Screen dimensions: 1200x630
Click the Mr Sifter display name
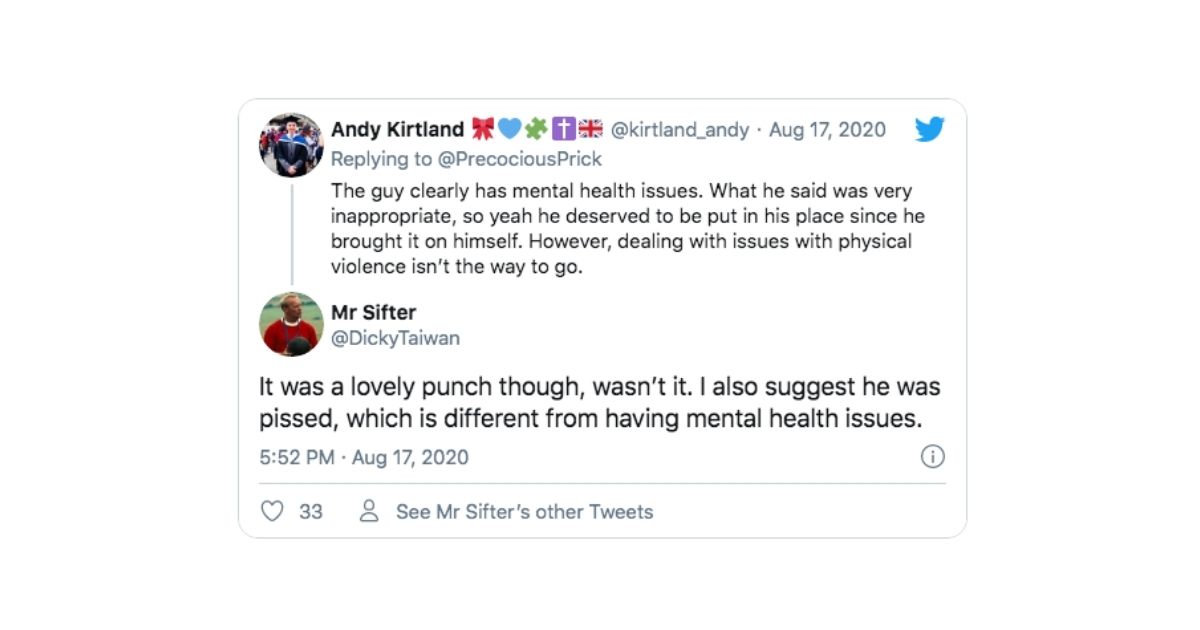[x=373, y=312]
